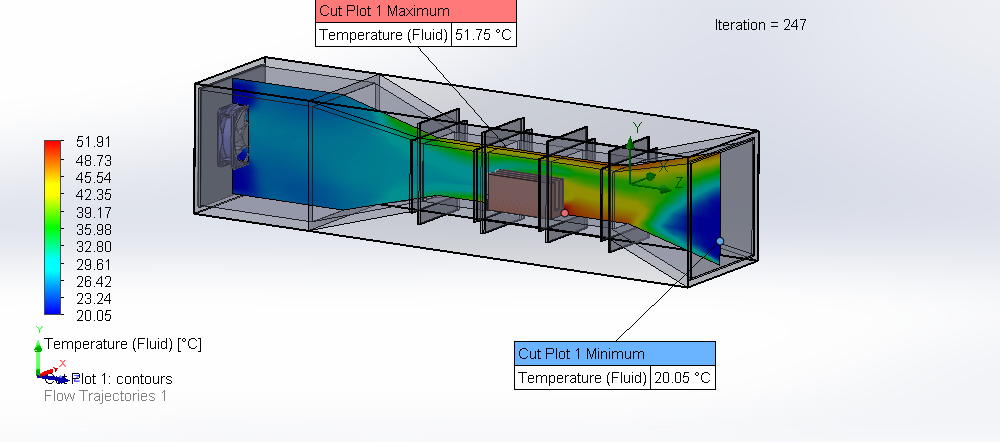1000x442 pixels.
Task: Click the blue minimum point marker on plot
Action: [720, 241]
